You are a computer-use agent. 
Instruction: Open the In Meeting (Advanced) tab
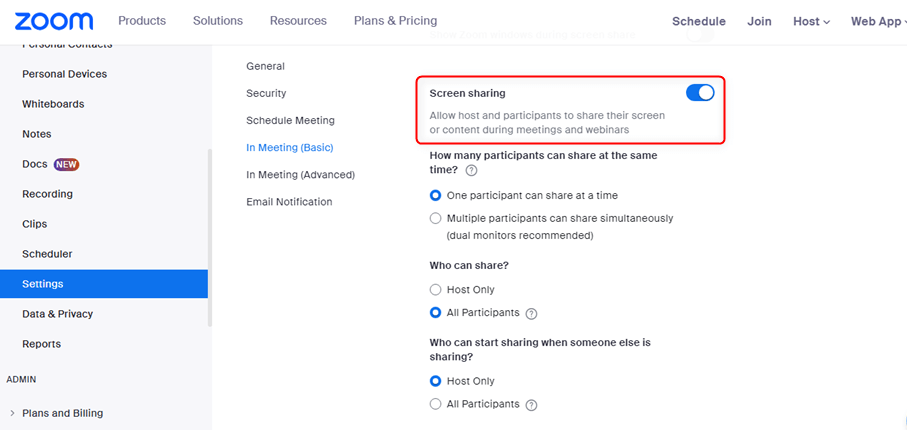click(300, 174)
